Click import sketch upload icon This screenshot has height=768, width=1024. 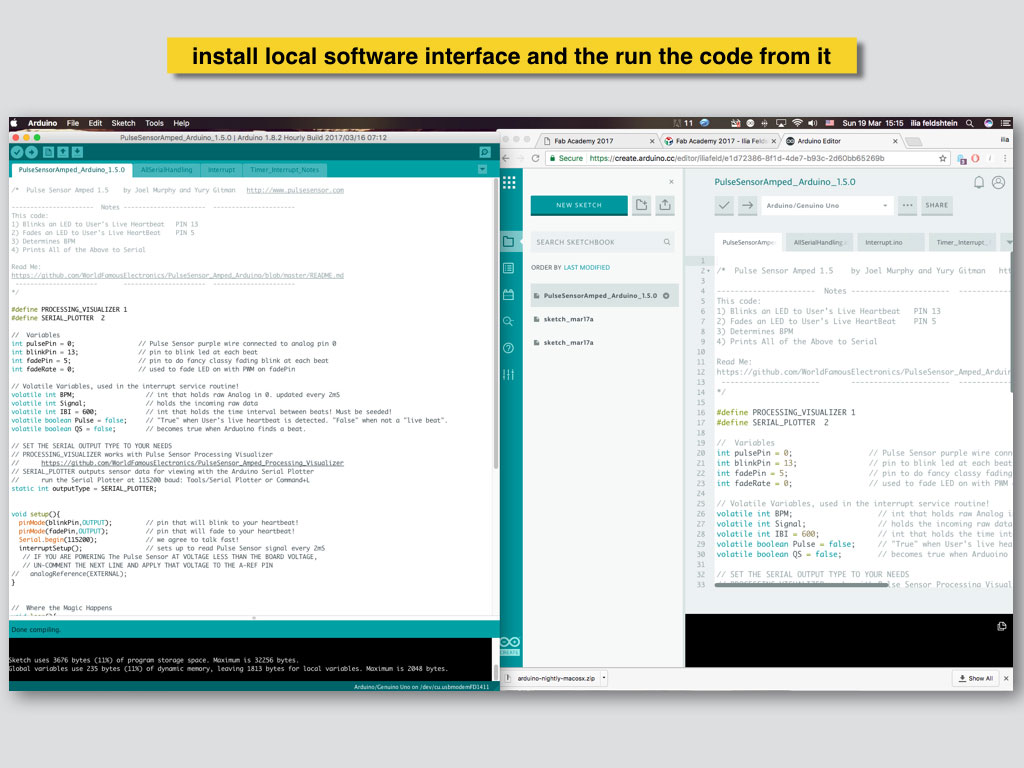coord(665,205)
